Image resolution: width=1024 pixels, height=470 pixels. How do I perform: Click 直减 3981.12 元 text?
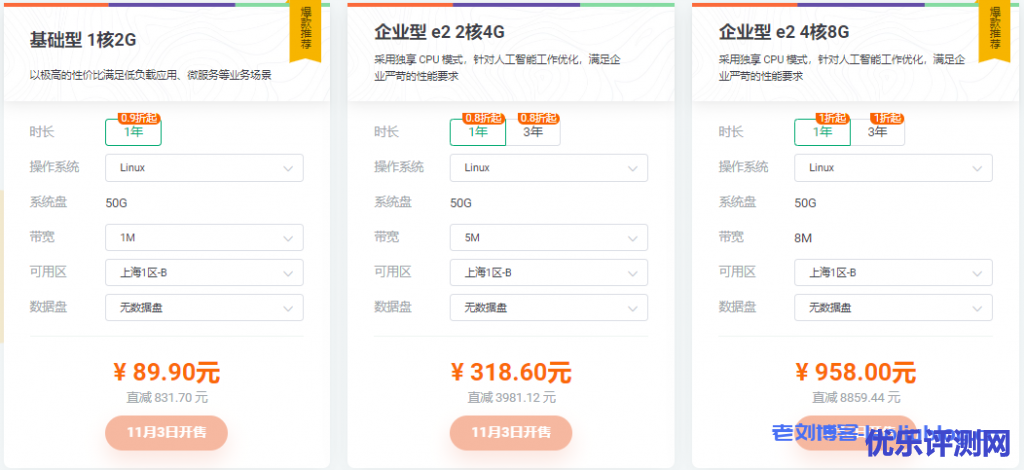[x=511, y=397]
